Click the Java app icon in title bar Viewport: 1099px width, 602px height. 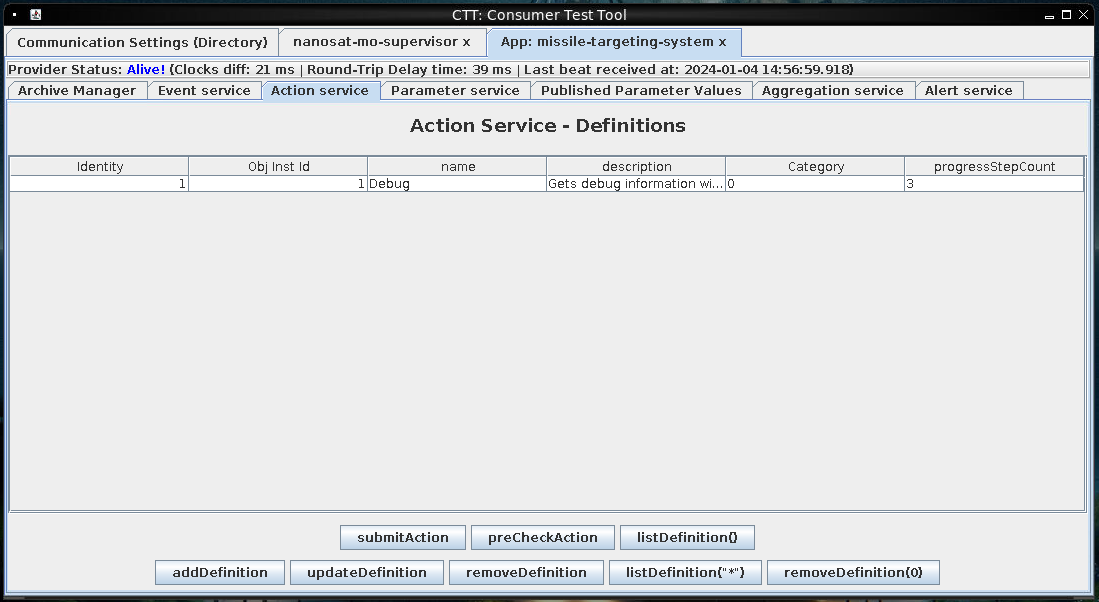click(x=36, y=14)
